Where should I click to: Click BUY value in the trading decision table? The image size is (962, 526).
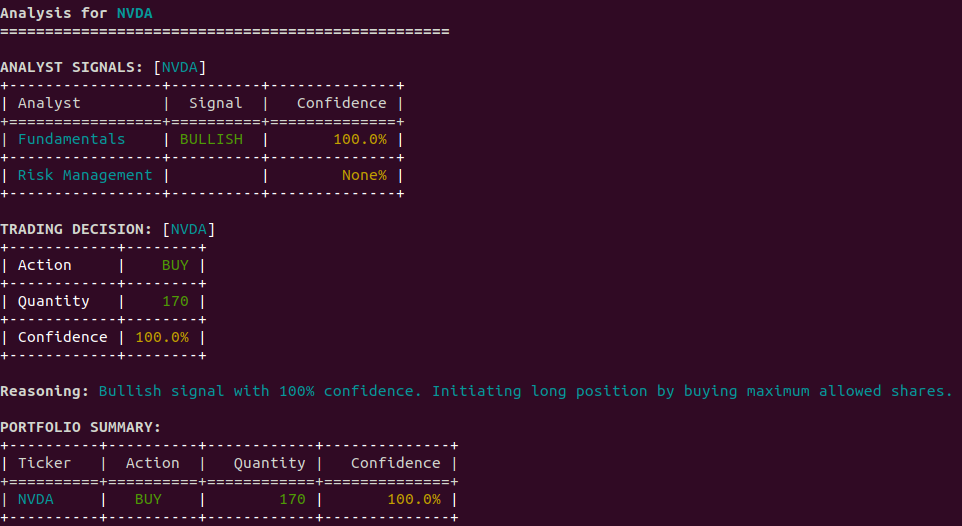click(175, 265)
